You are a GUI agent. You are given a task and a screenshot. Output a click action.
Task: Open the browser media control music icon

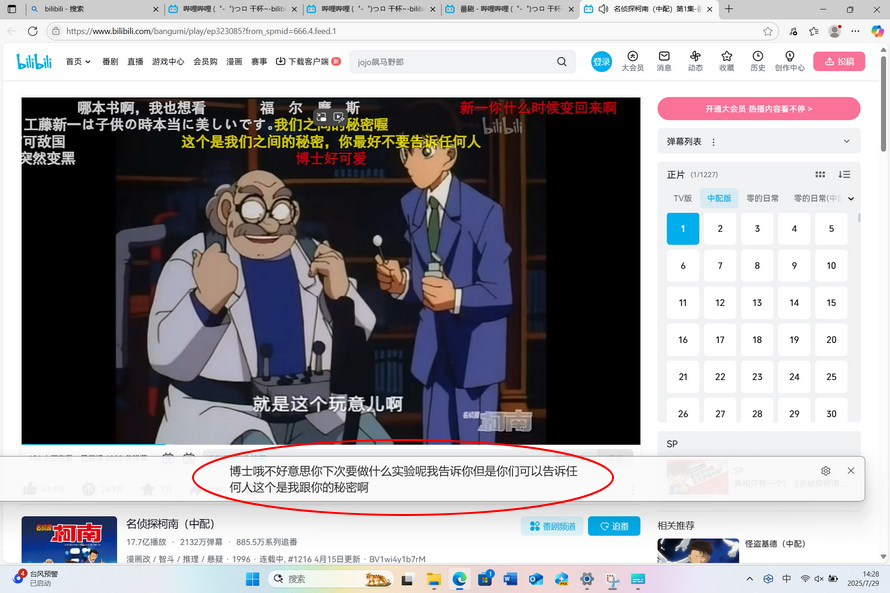(x=793, y=31)
